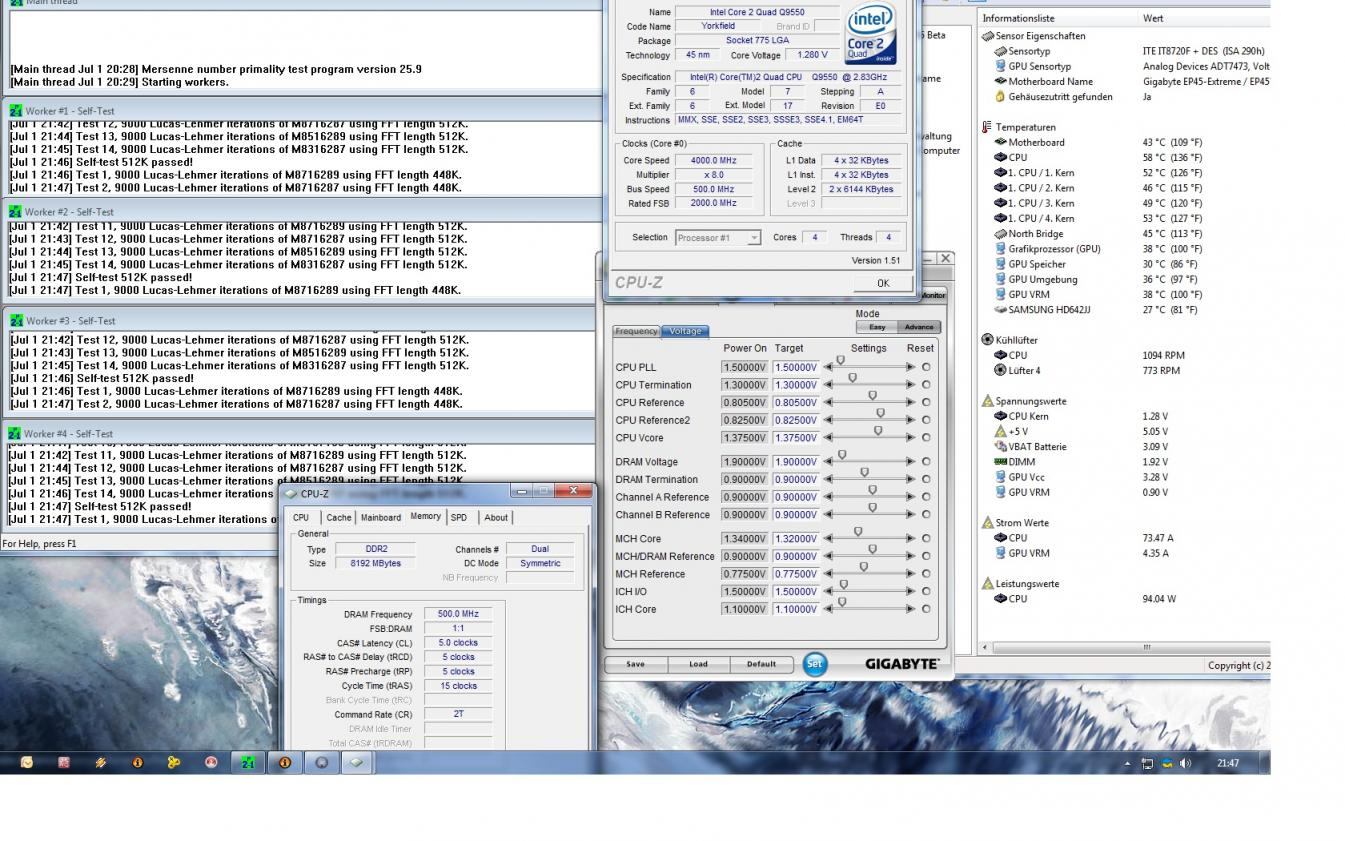Show hidden system tray icons arrow

coord(1128,764)
